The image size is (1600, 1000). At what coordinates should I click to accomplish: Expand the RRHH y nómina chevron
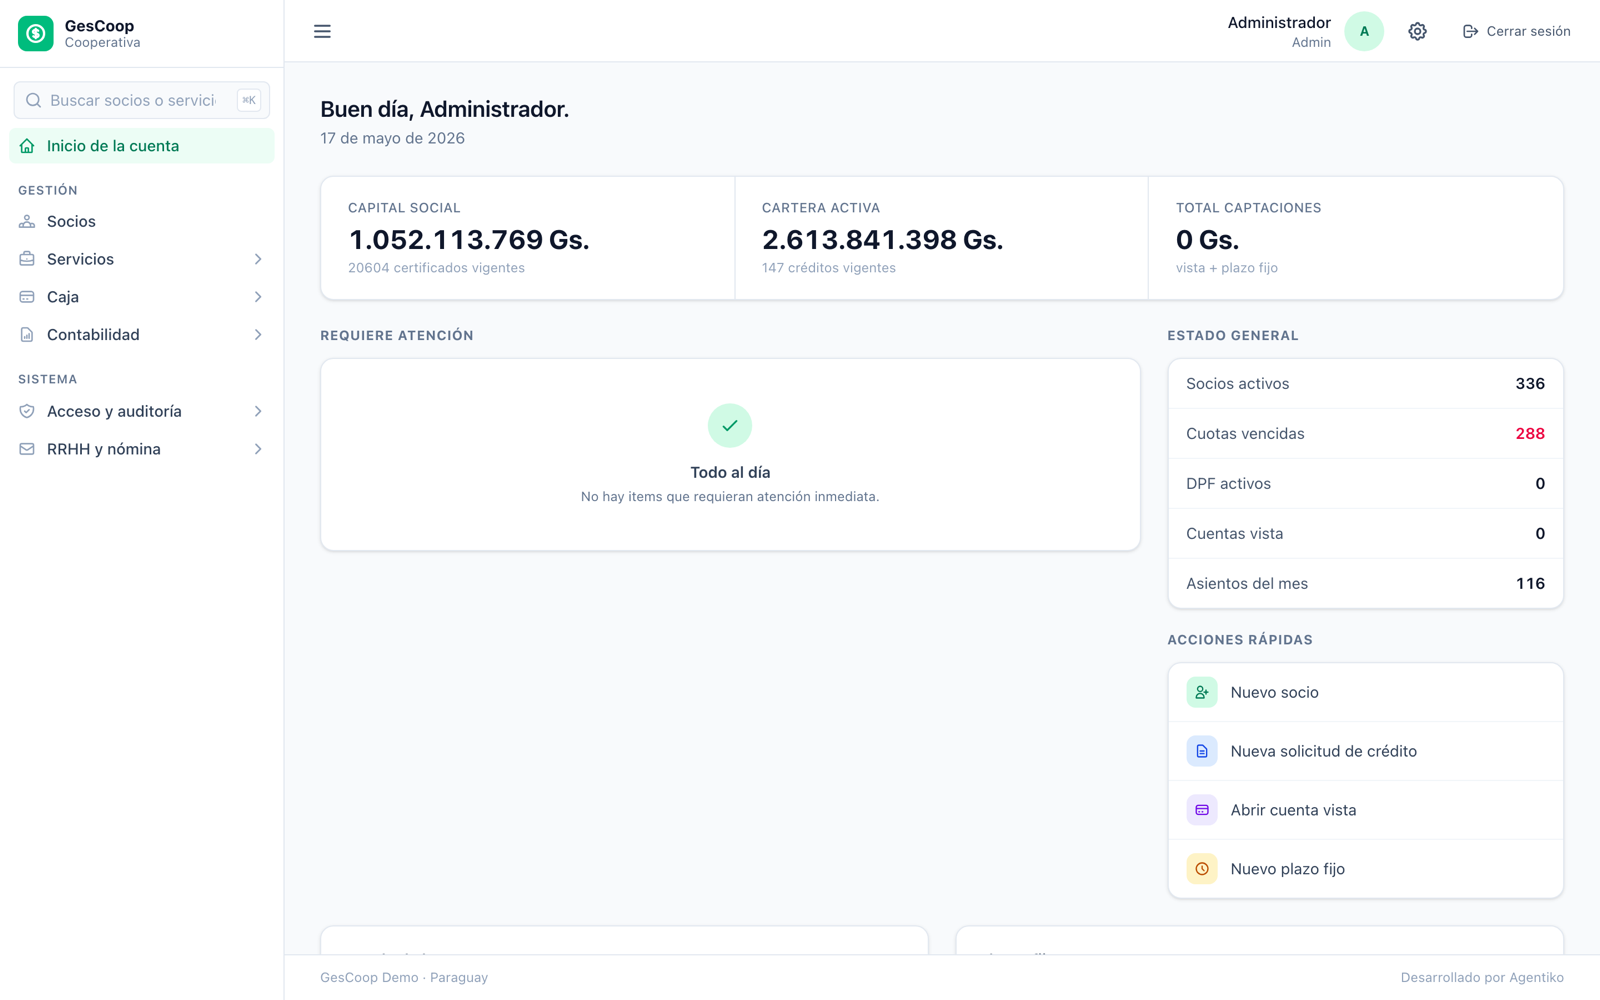258,449
